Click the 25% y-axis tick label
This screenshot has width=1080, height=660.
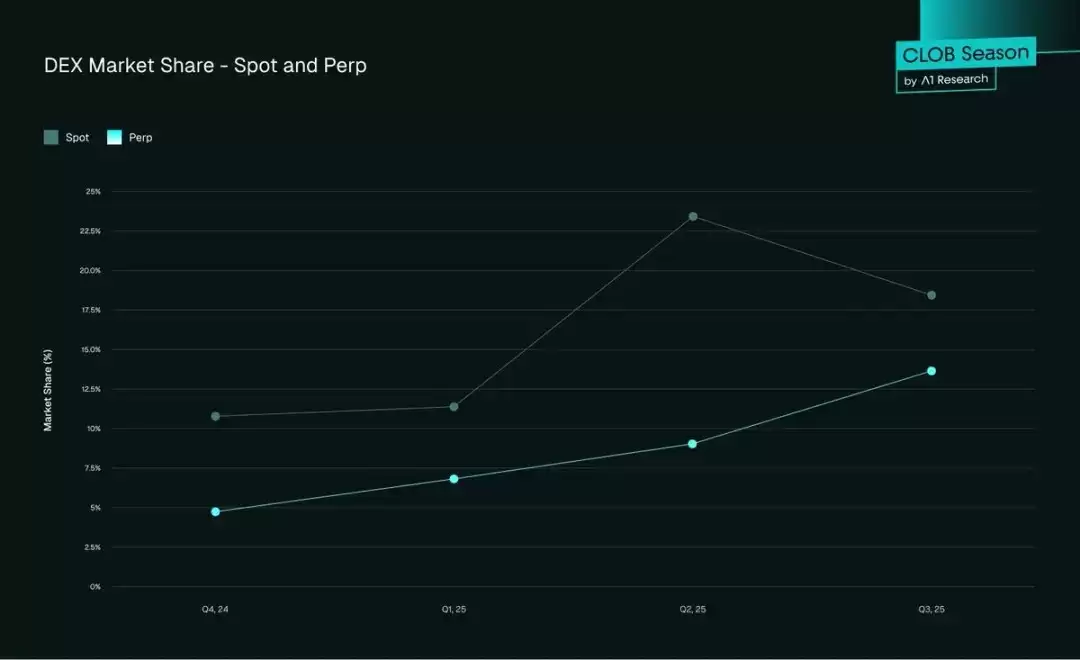(x=93, y=192)
